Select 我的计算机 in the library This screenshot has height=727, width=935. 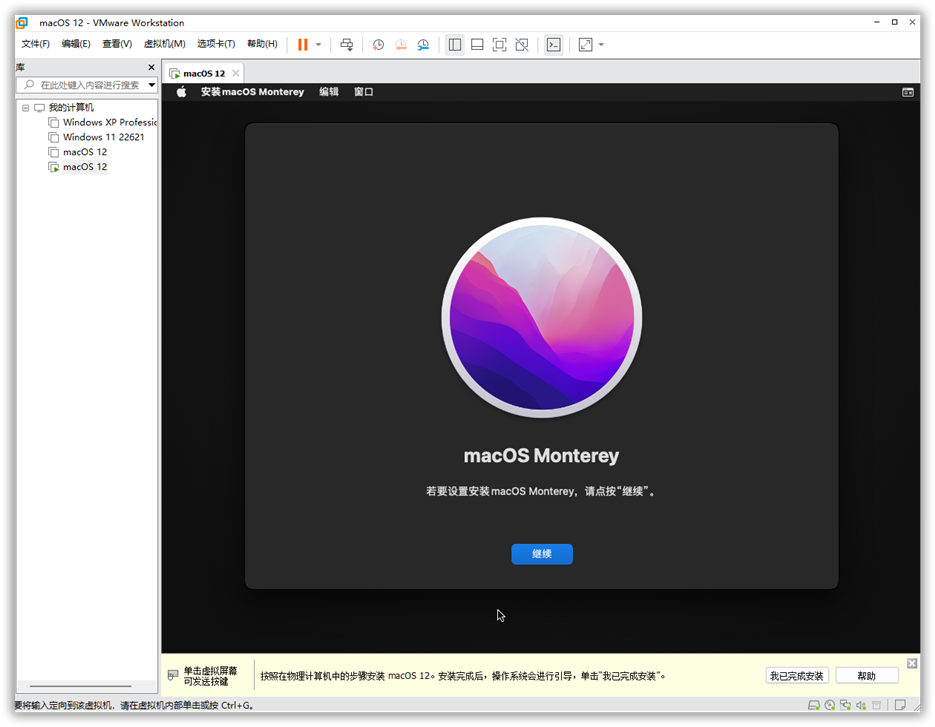point(71,107)
